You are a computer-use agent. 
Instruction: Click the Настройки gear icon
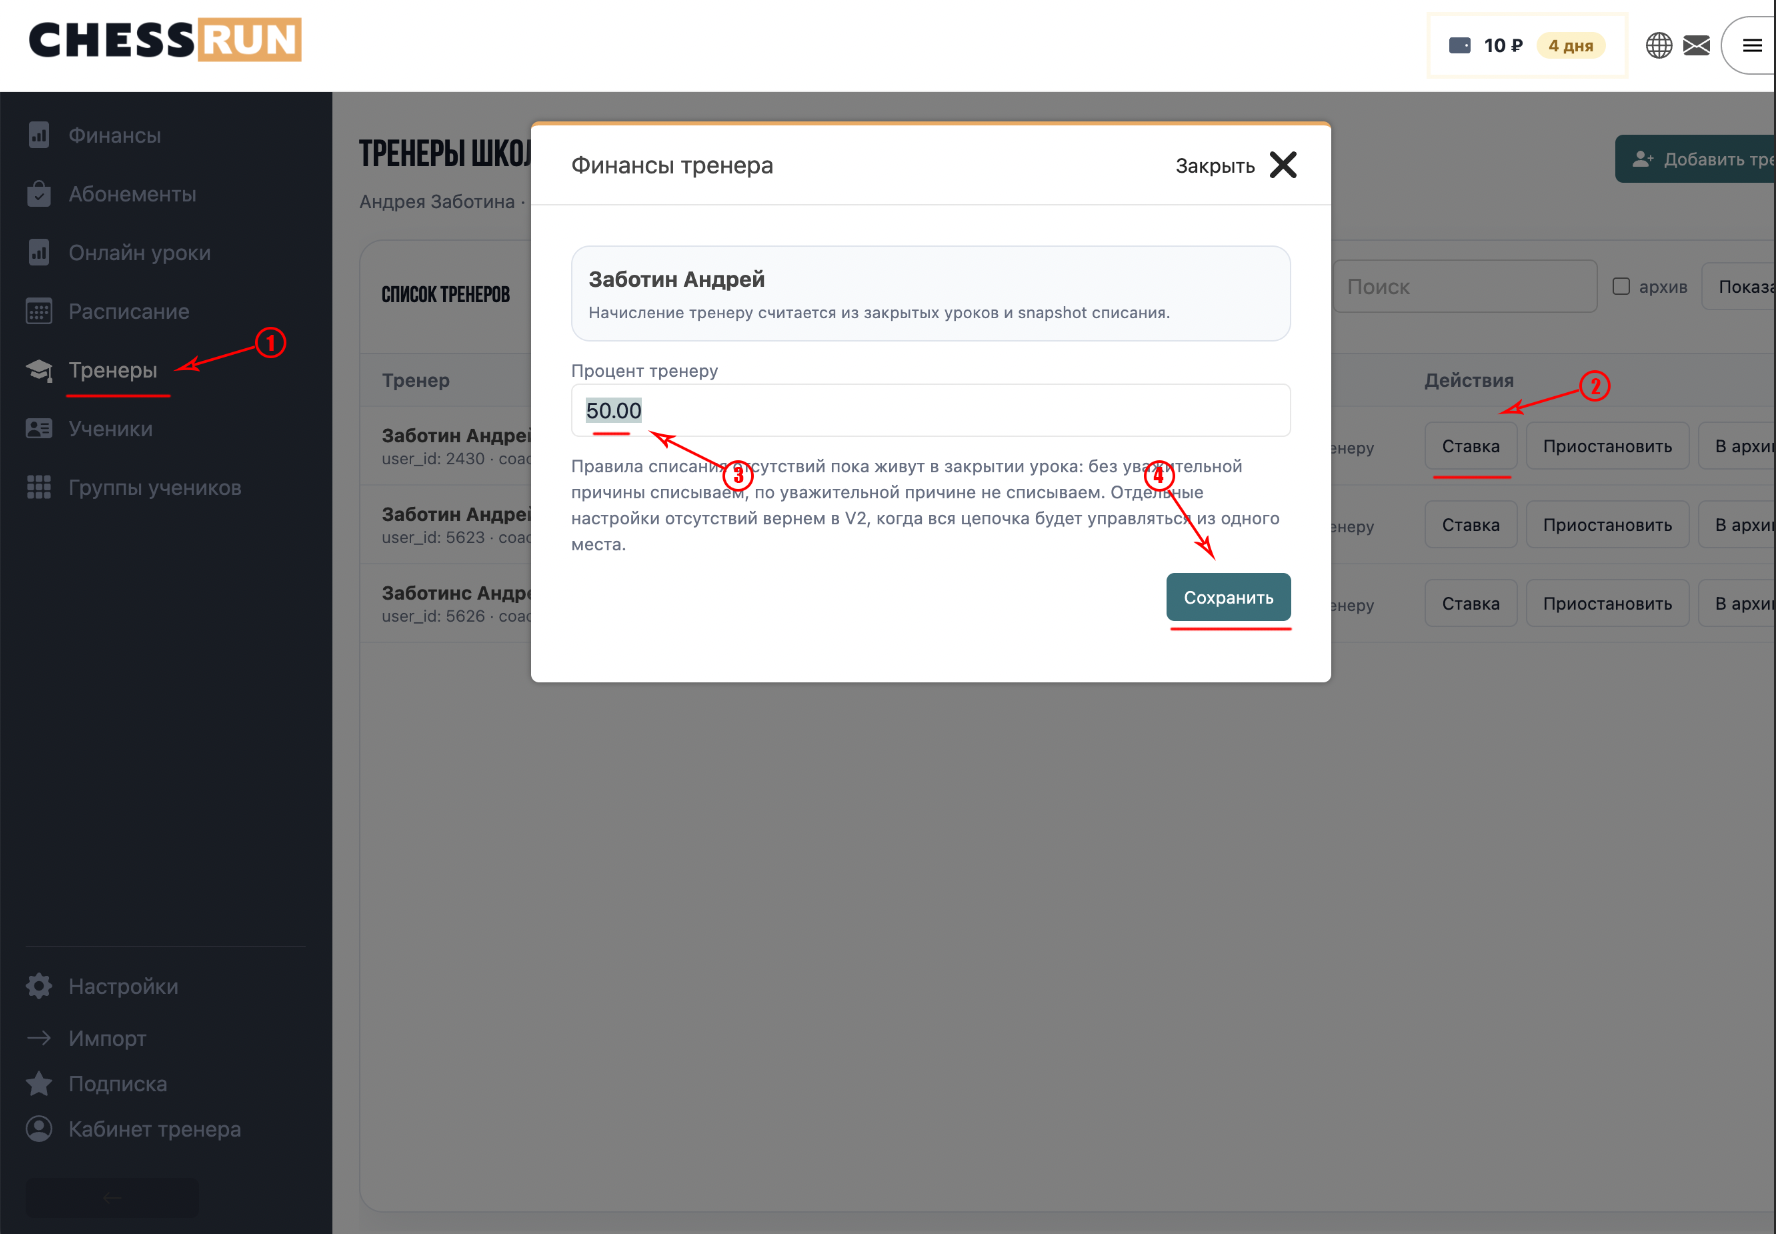coord(39,986)
